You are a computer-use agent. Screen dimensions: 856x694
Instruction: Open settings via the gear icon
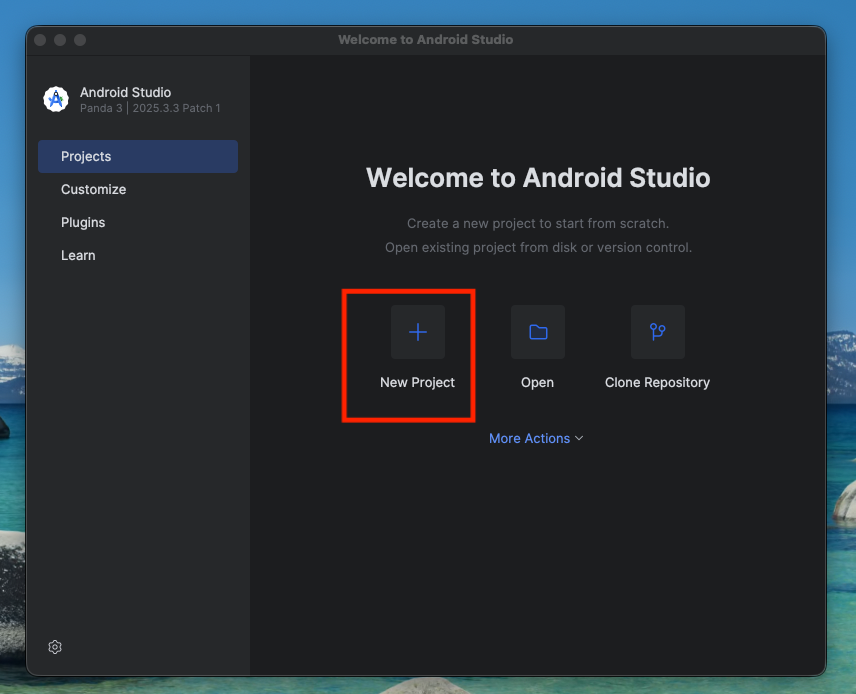[55, 647]
